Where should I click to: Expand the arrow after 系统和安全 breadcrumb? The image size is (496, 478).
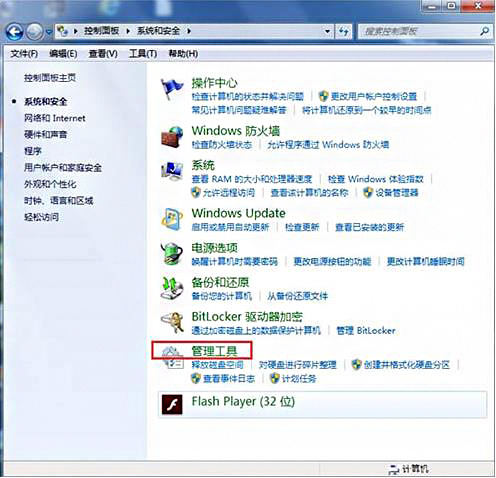189,31
